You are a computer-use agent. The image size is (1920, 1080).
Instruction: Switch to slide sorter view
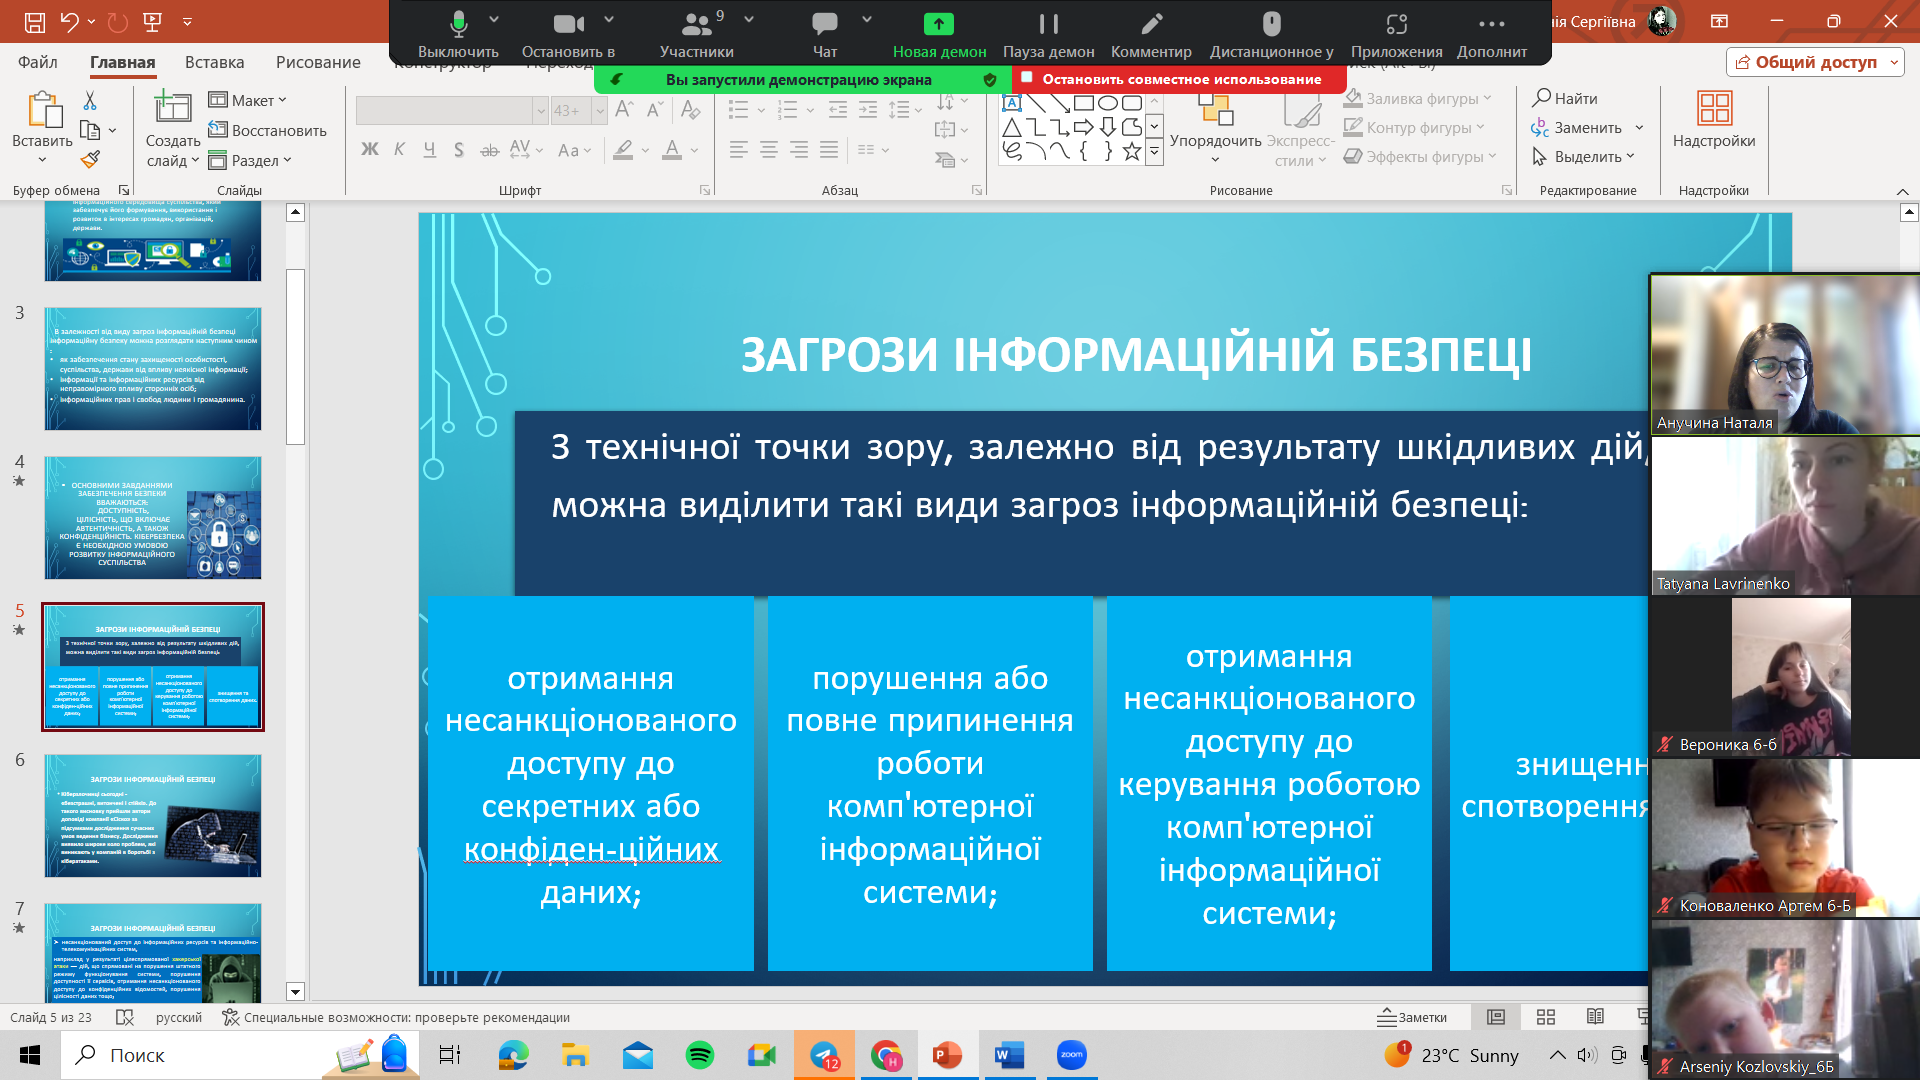point(1546,1017)
